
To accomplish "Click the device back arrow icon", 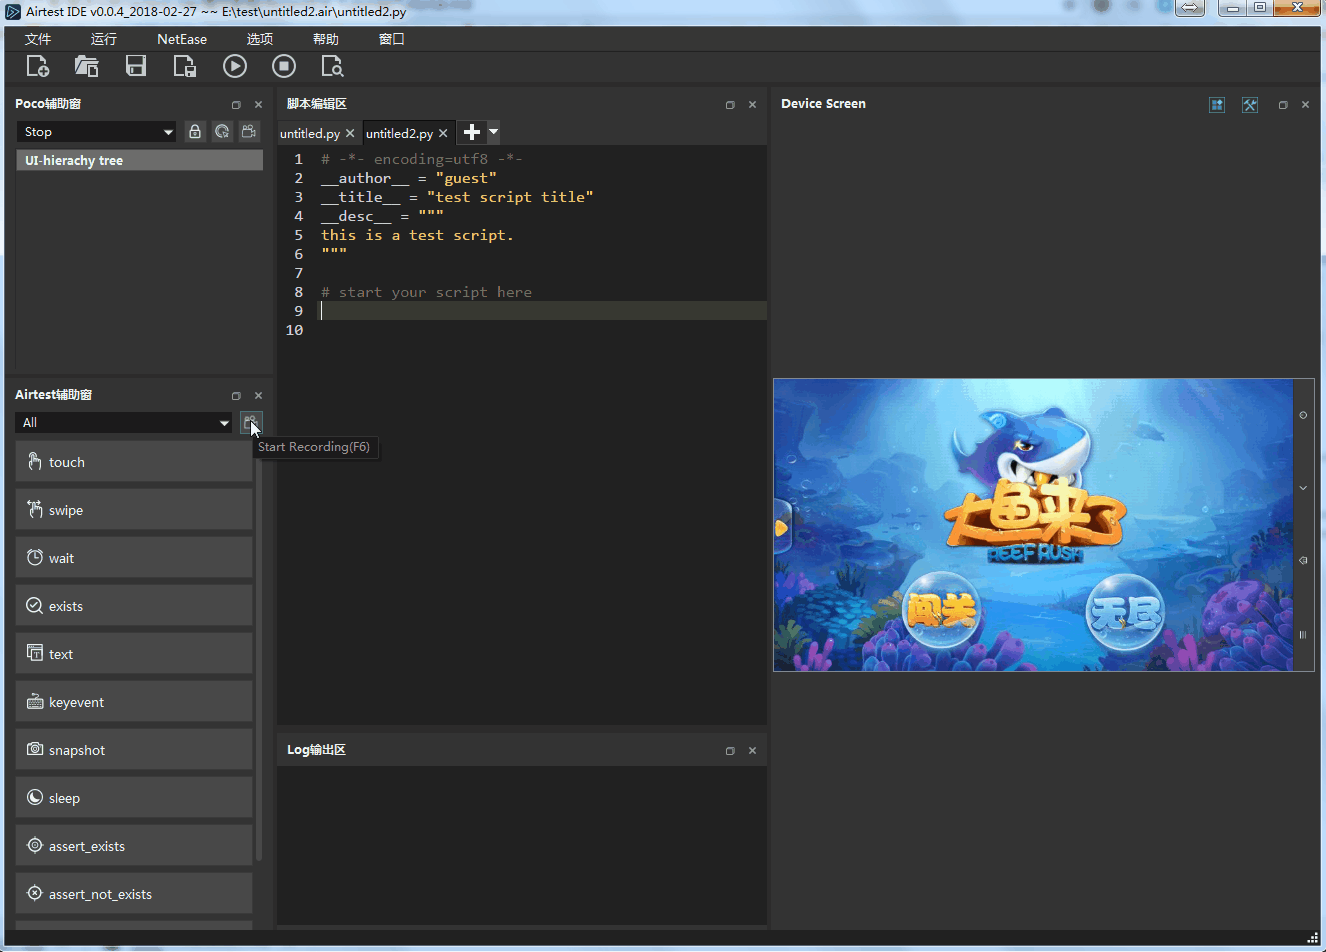I will coord(1303,560).
